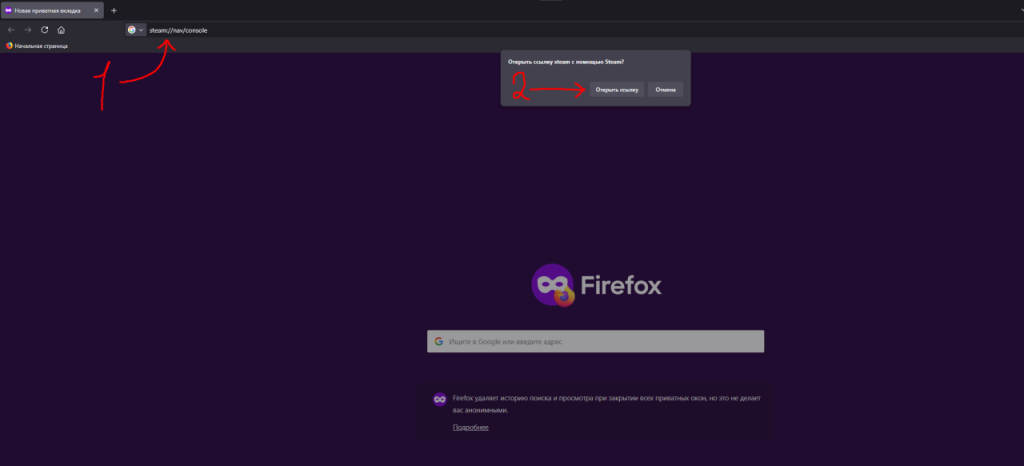Close the Новая приватная вкладка tab
Screen dimensions: 1024x466
(x=98, y=10)
